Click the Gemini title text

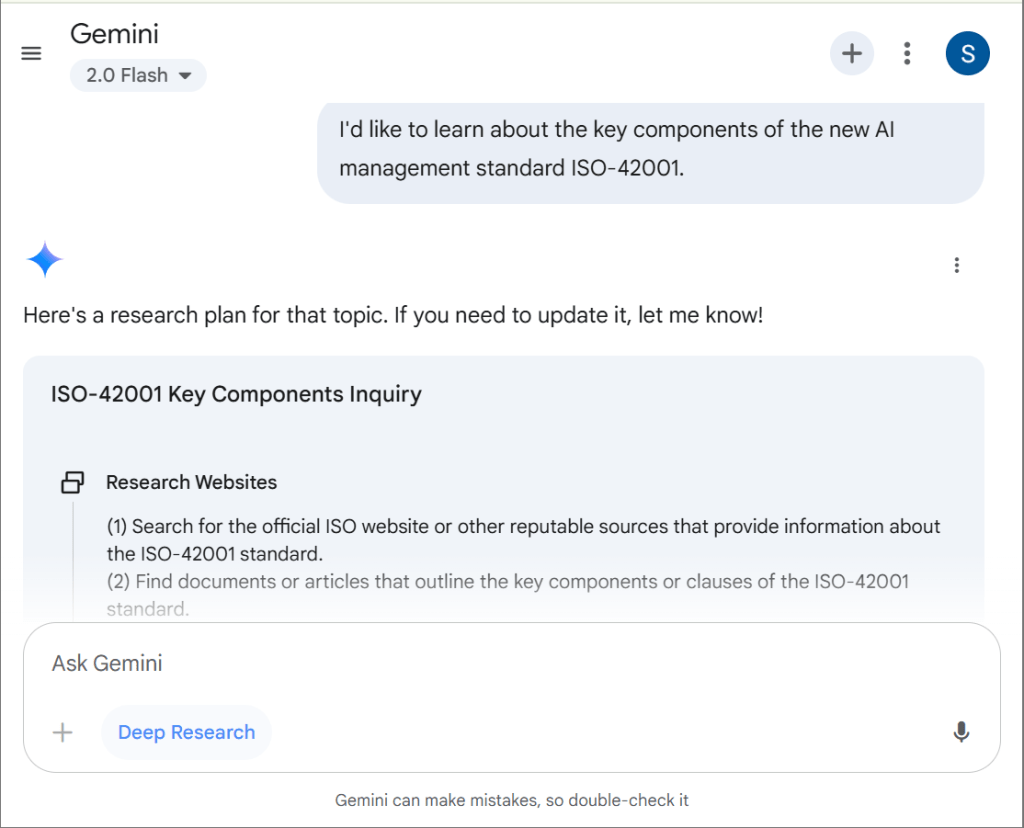pos(114,34)
